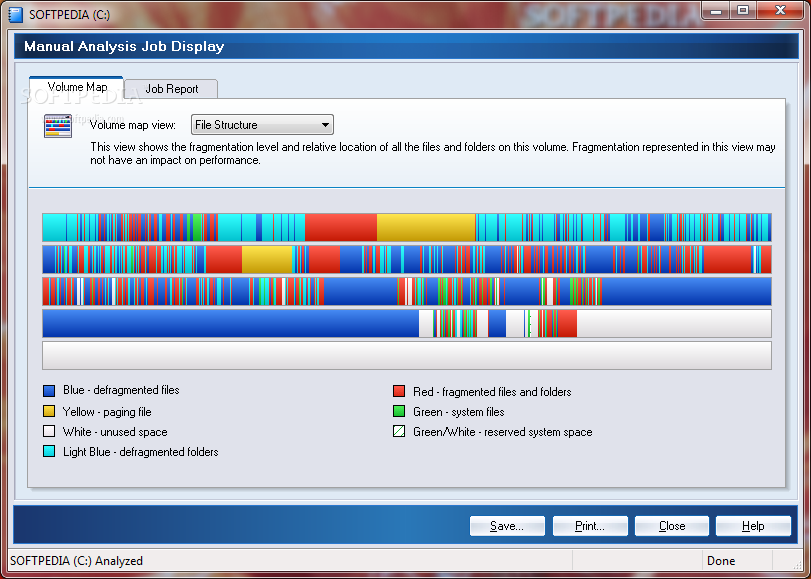Click the blue defragmented files swatch
811x579 pixels.
click(49, 391)
